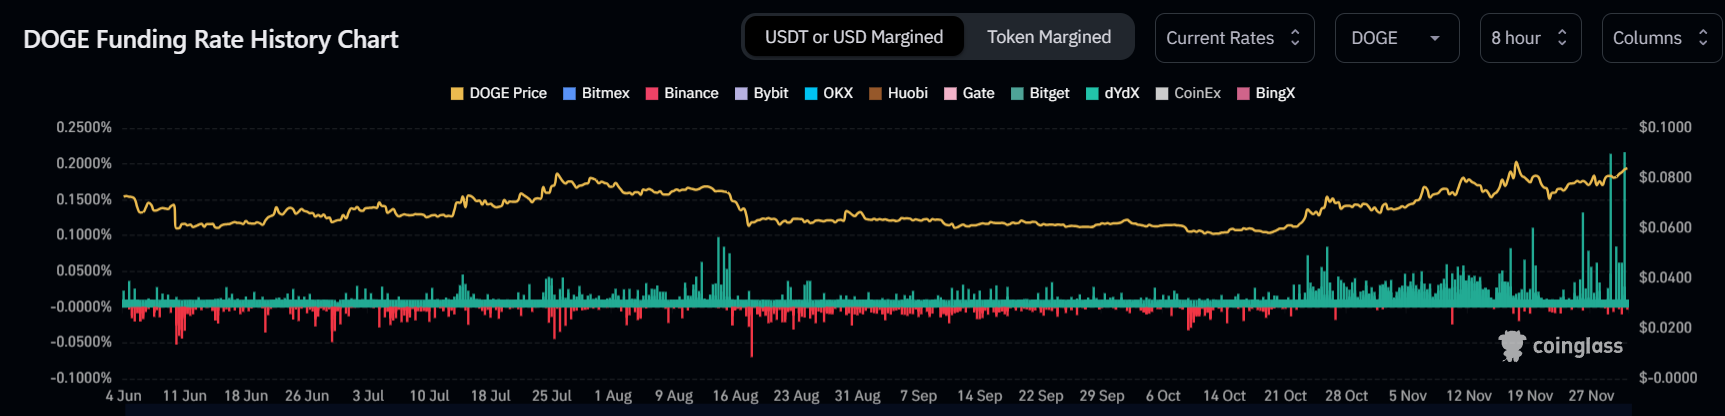Screen dimensions: 1725x416
Task: Toggle CoinEx legend series
Action: pyautogui.click(x=1188, y=93)
